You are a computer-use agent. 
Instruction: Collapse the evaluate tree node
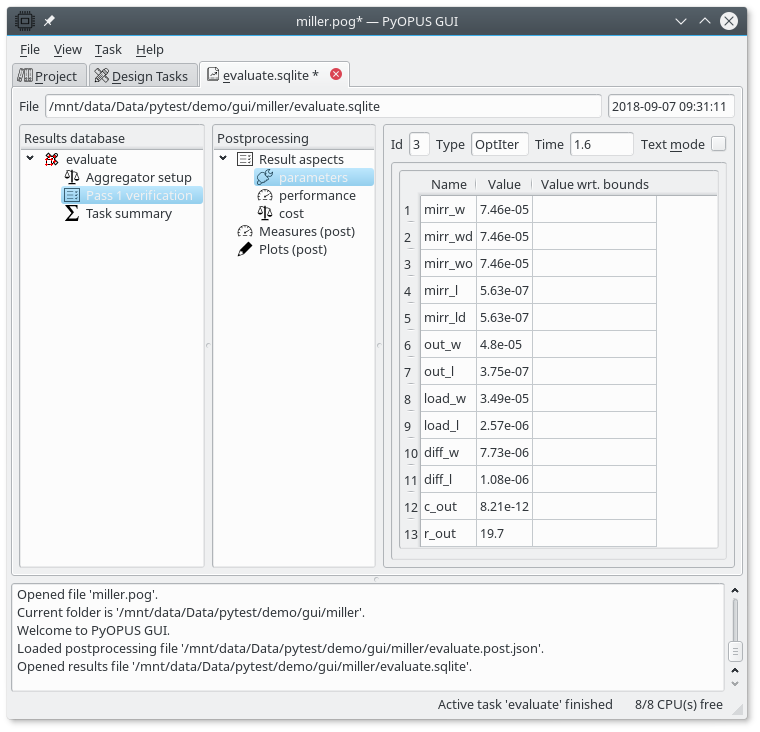click(30, 159)
